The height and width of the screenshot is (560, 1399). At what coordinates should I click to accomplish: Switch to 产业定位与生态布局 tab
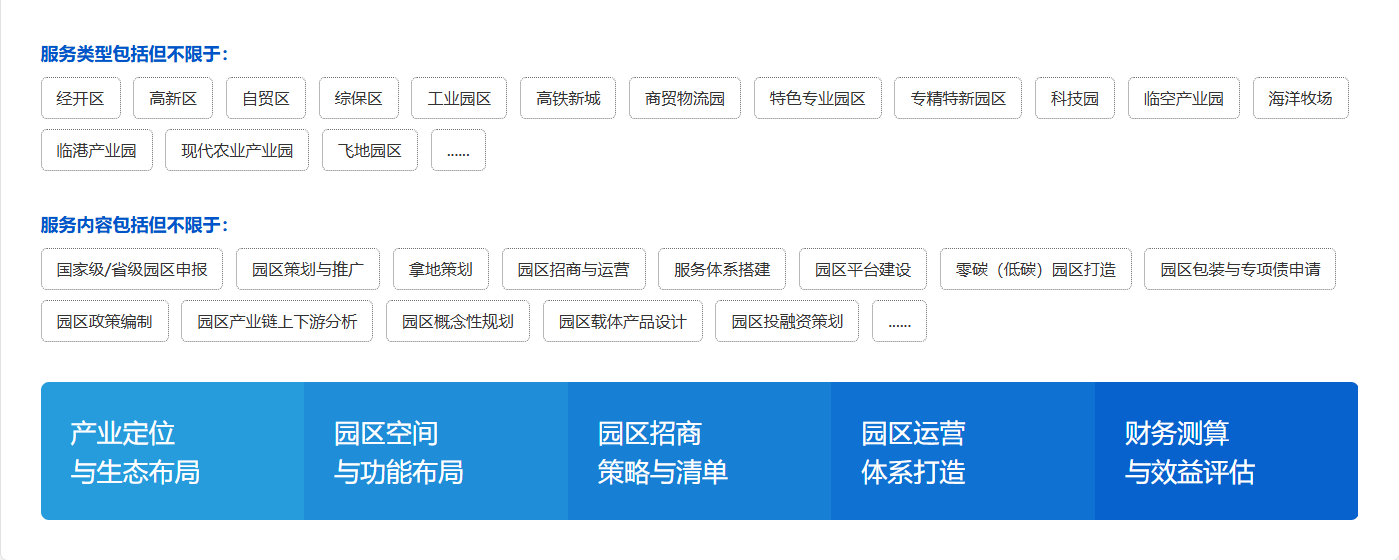tap(172, 452)
